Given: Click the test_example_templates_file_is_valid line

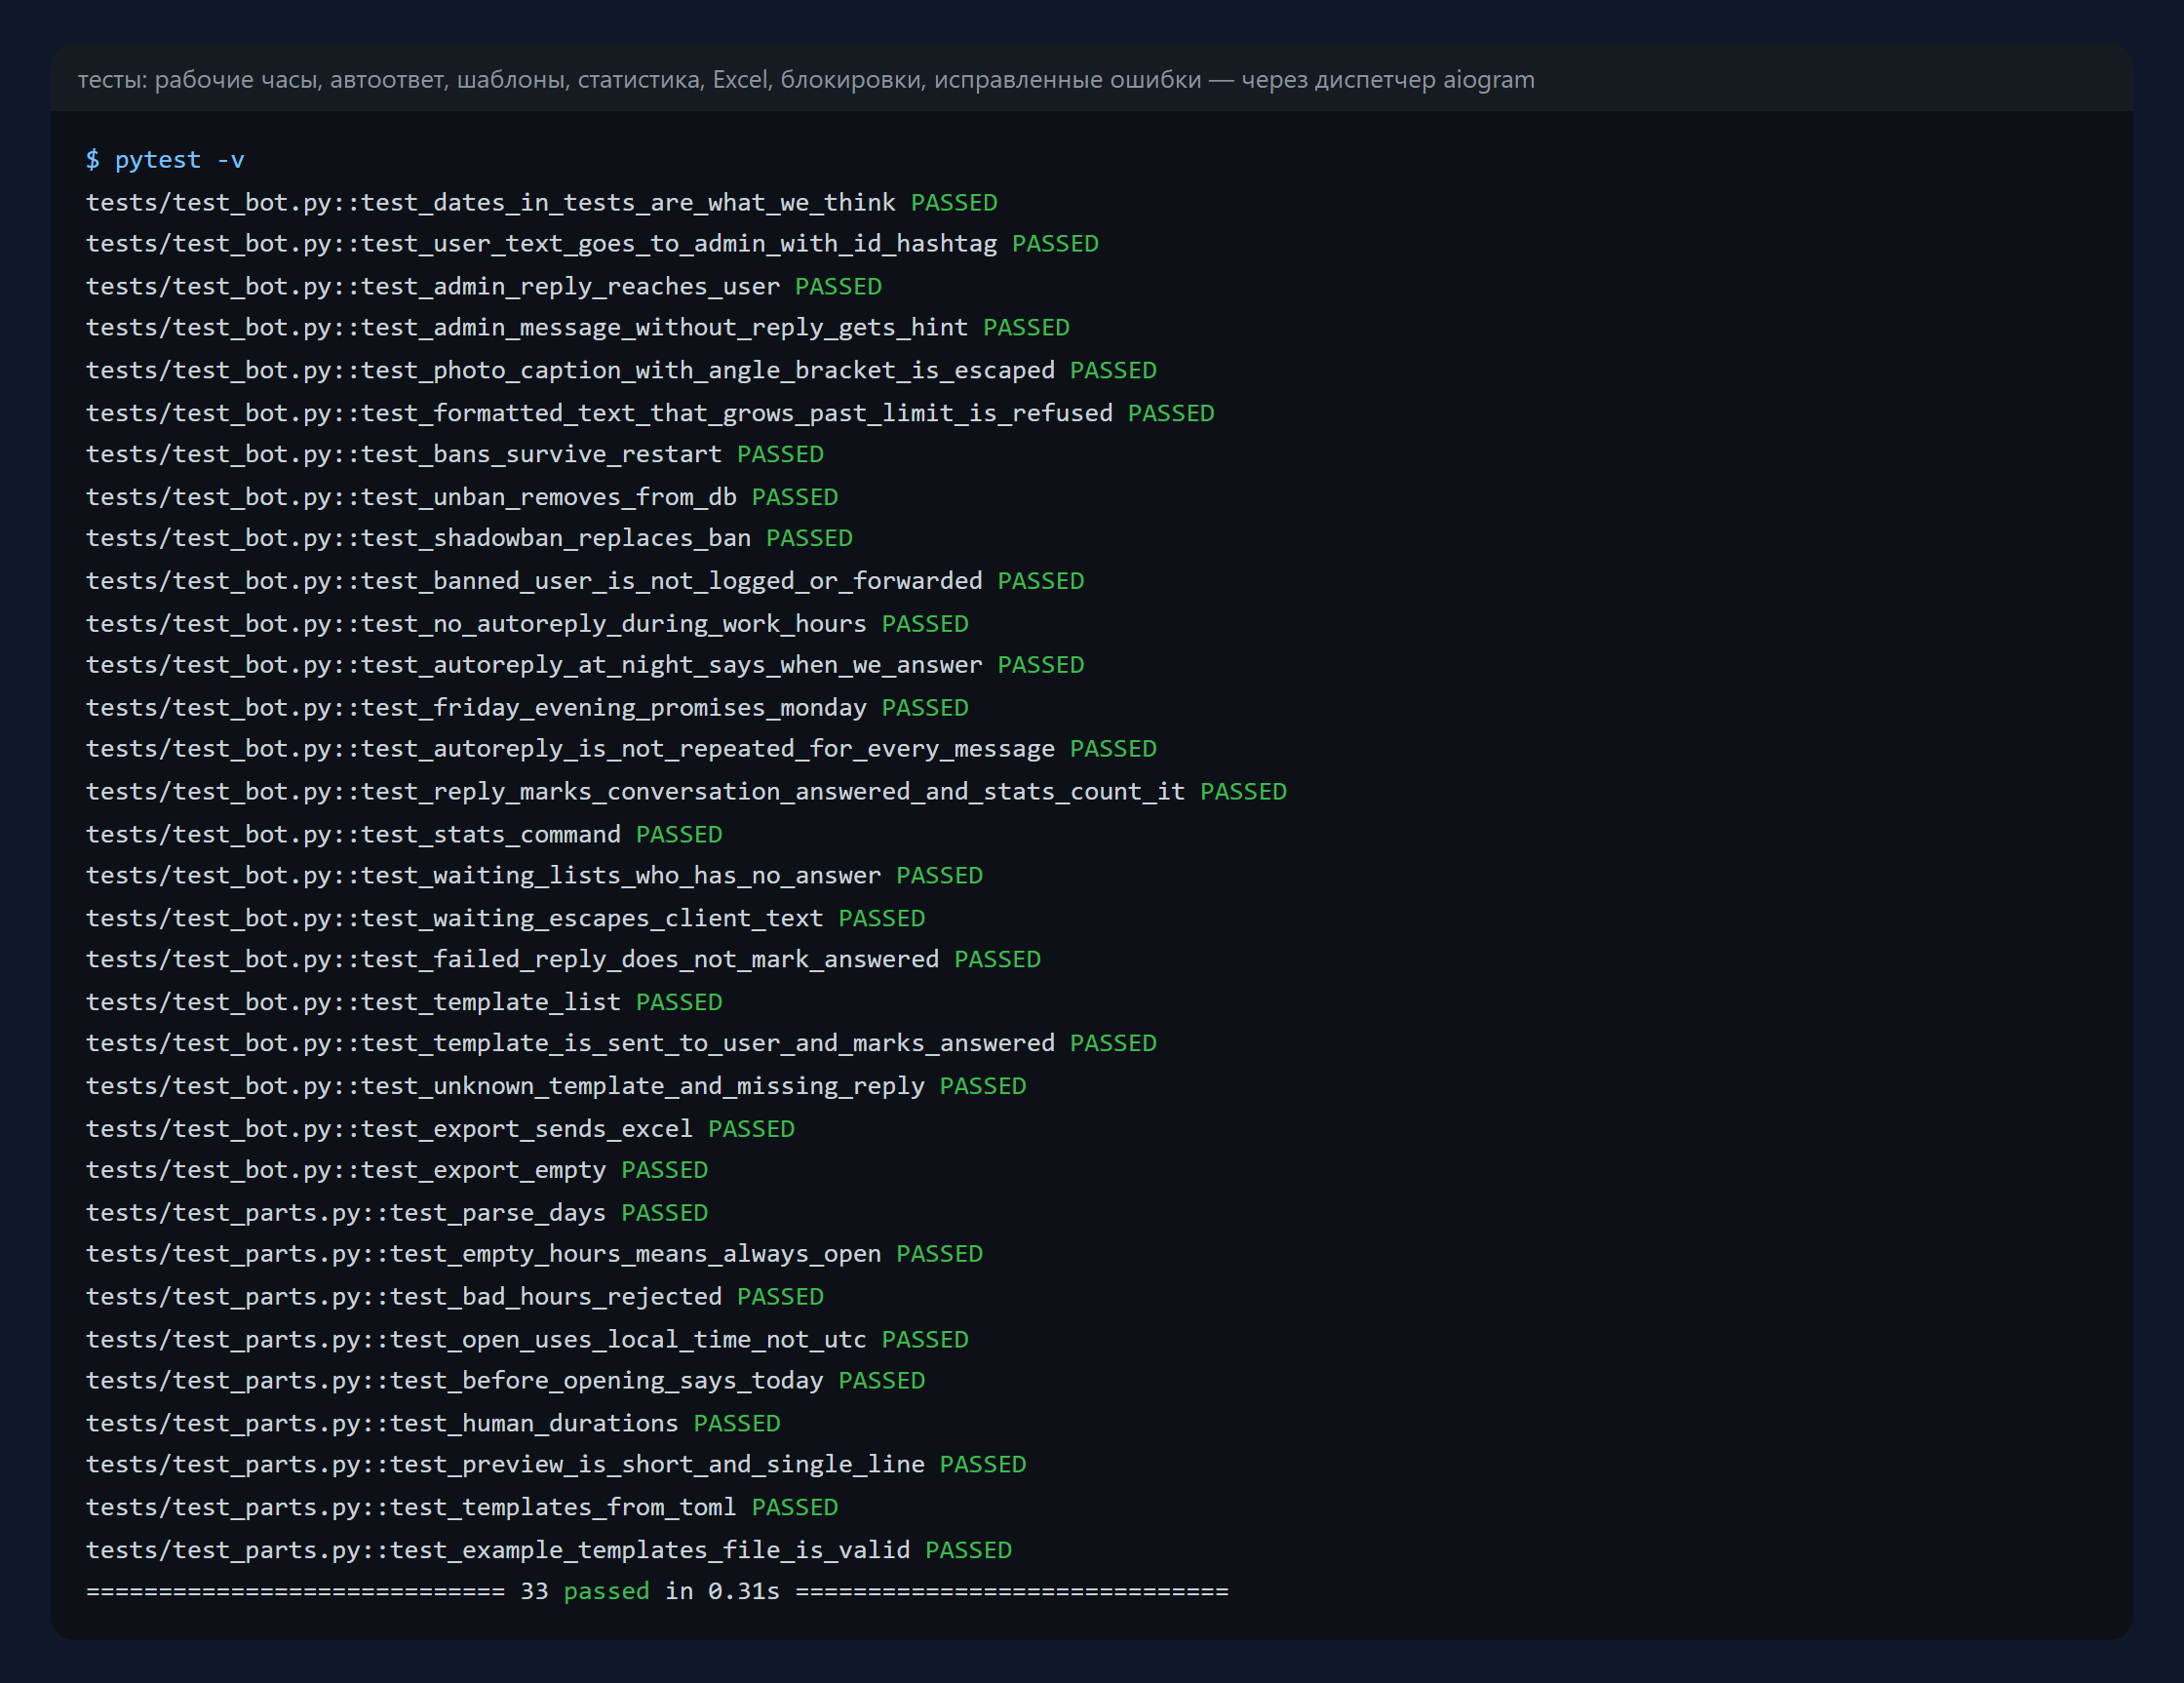Looking at the screenshot, I should pos(549,1549).
